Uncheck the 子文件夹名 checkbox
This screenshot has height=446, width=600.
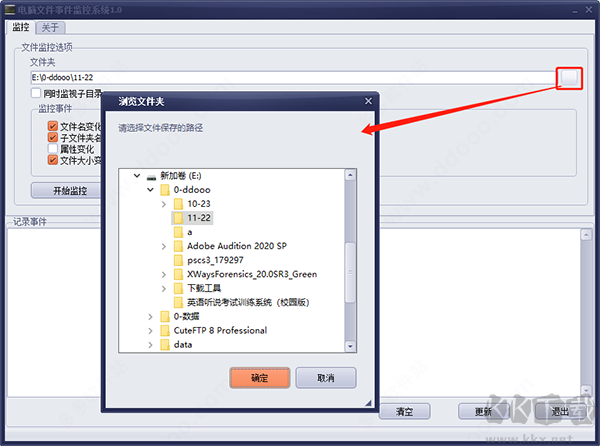coord(53,137)
